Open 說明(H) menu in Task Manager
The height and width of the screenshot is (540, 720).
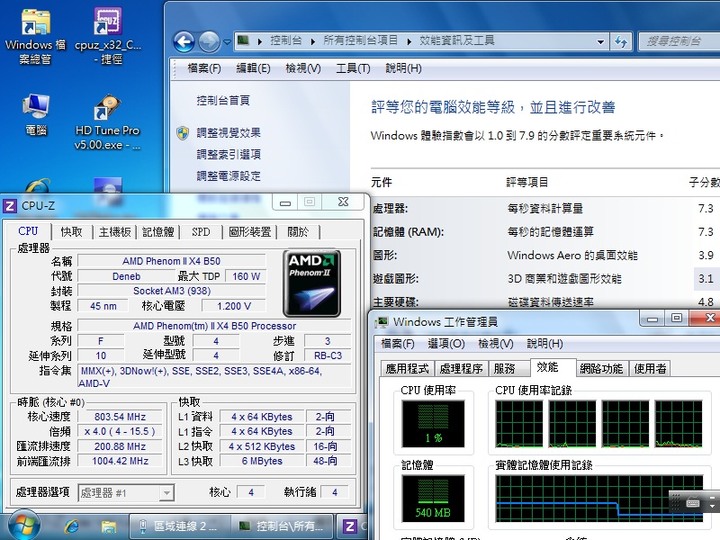(x=545, y=343)
